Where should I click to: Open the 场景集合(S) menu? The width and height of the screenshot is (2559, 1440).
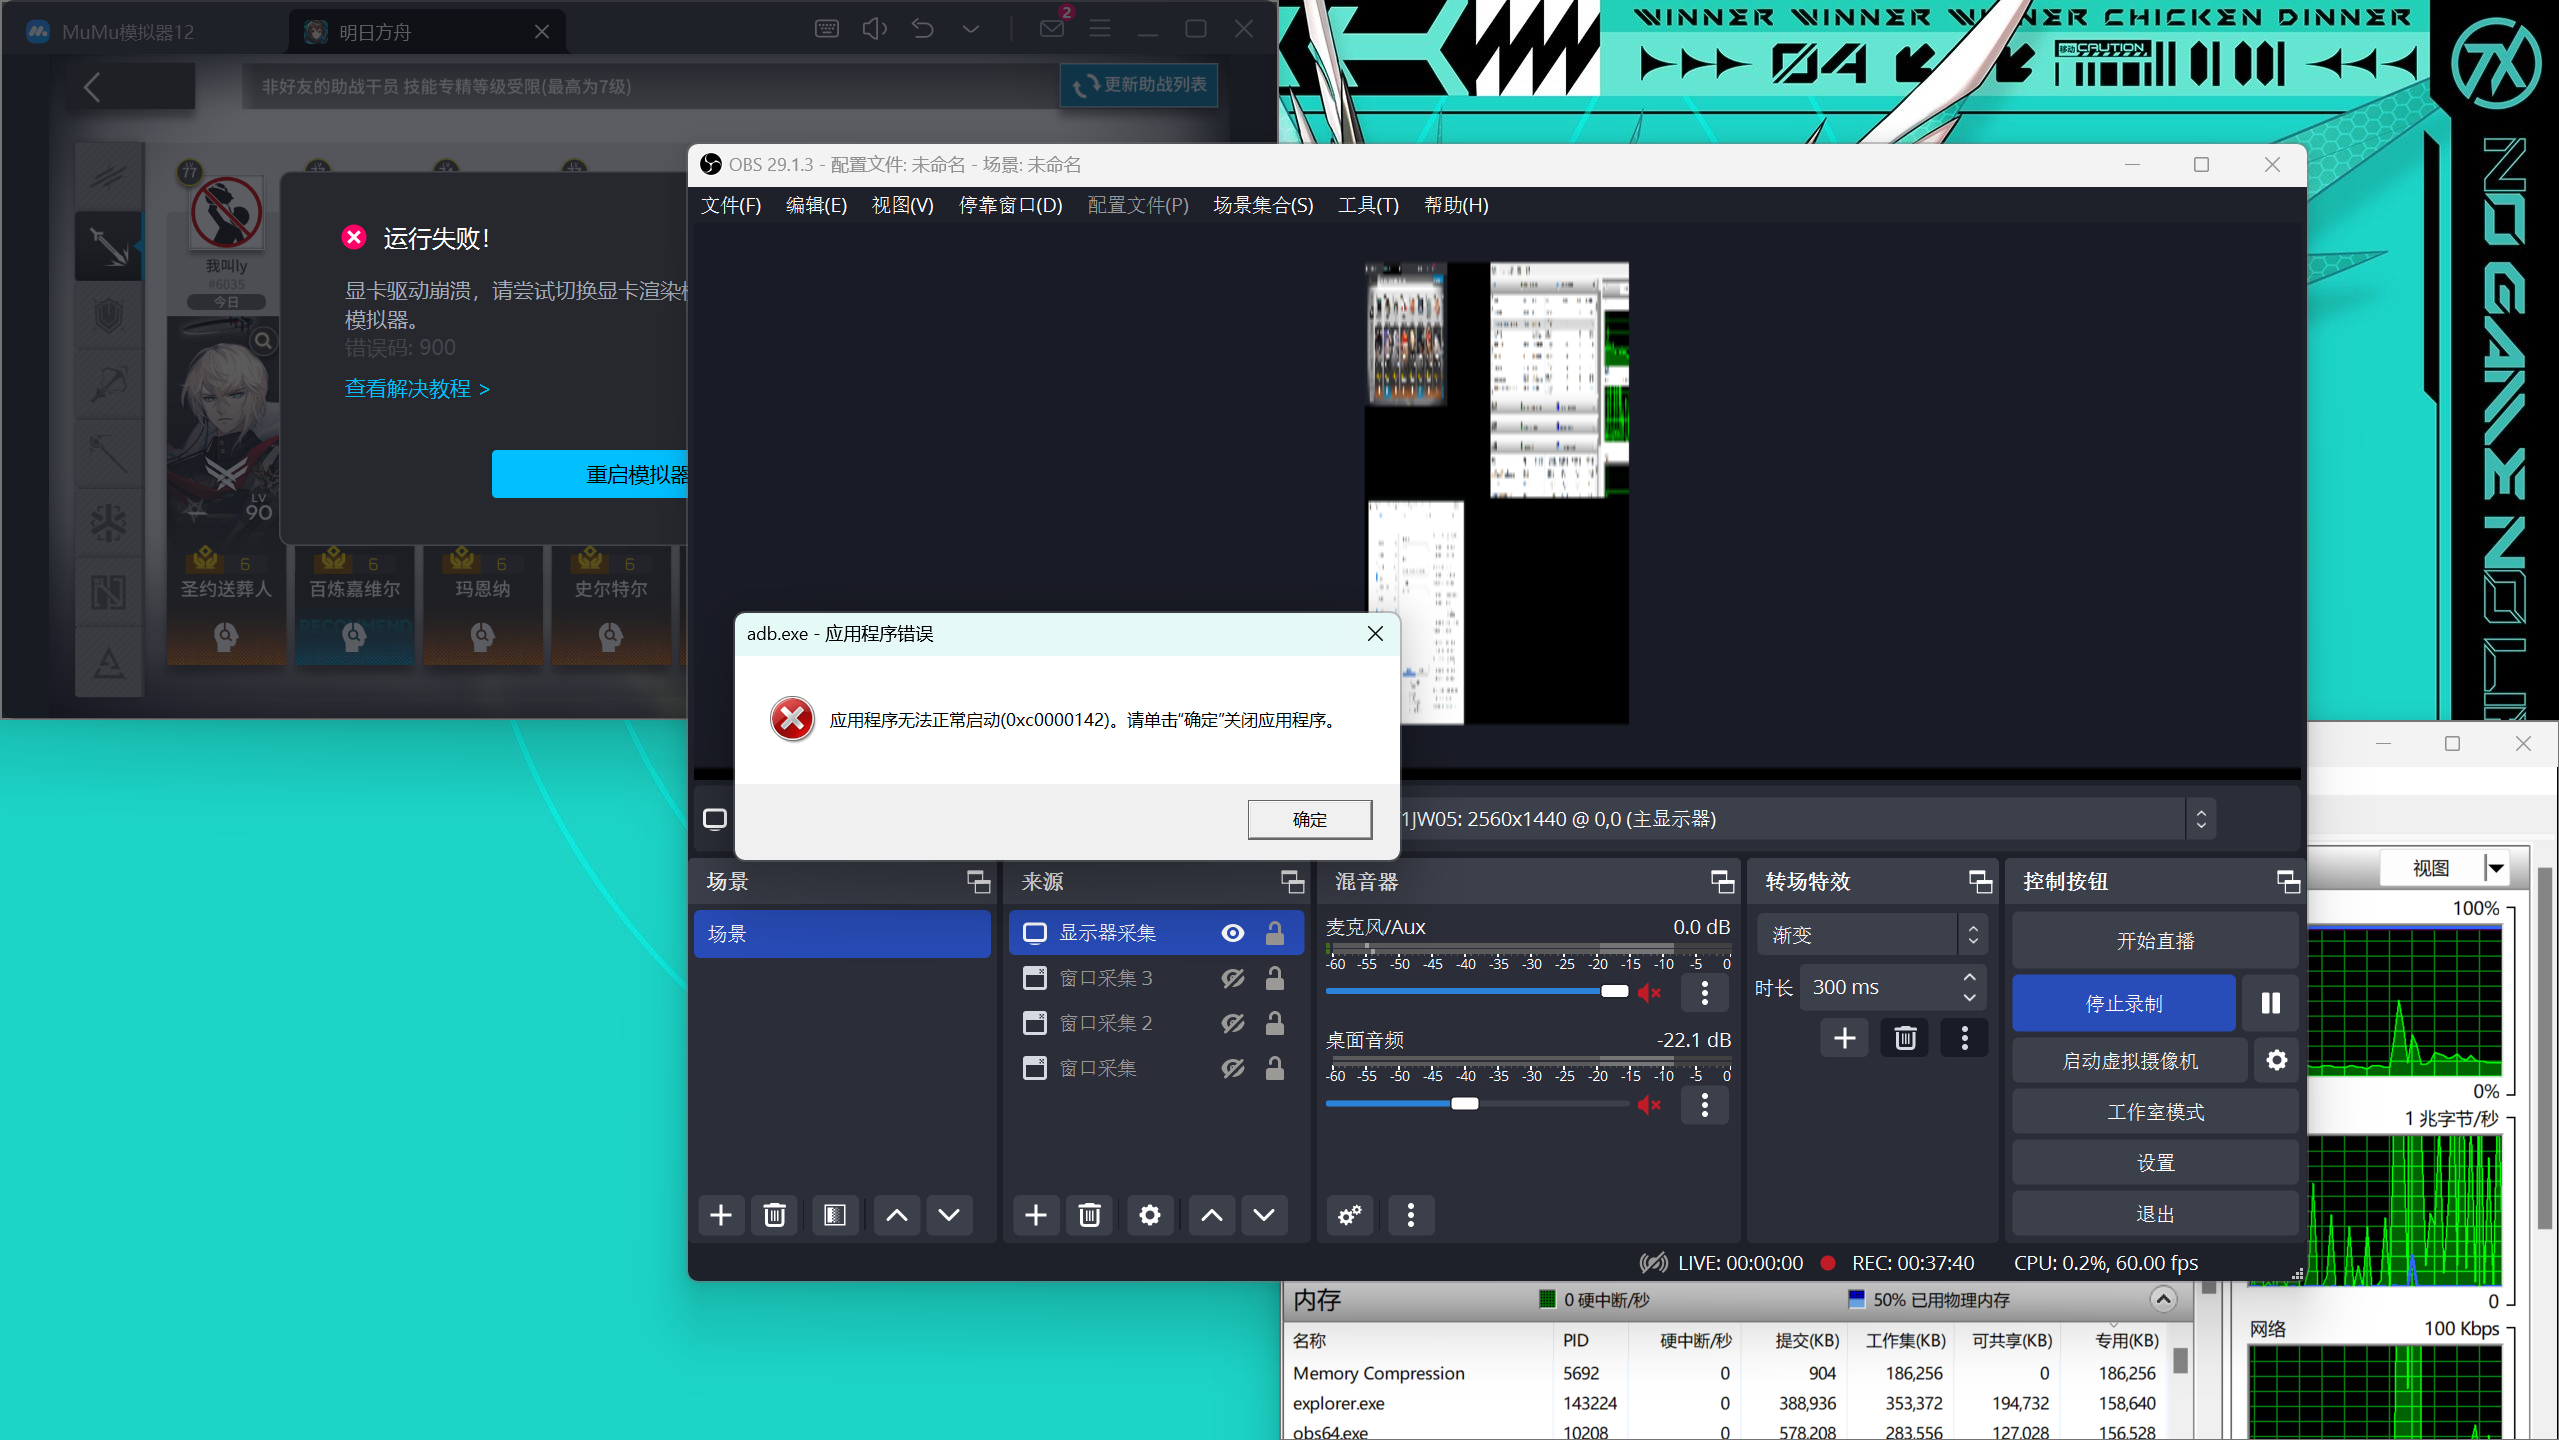tap(1263, 205)
